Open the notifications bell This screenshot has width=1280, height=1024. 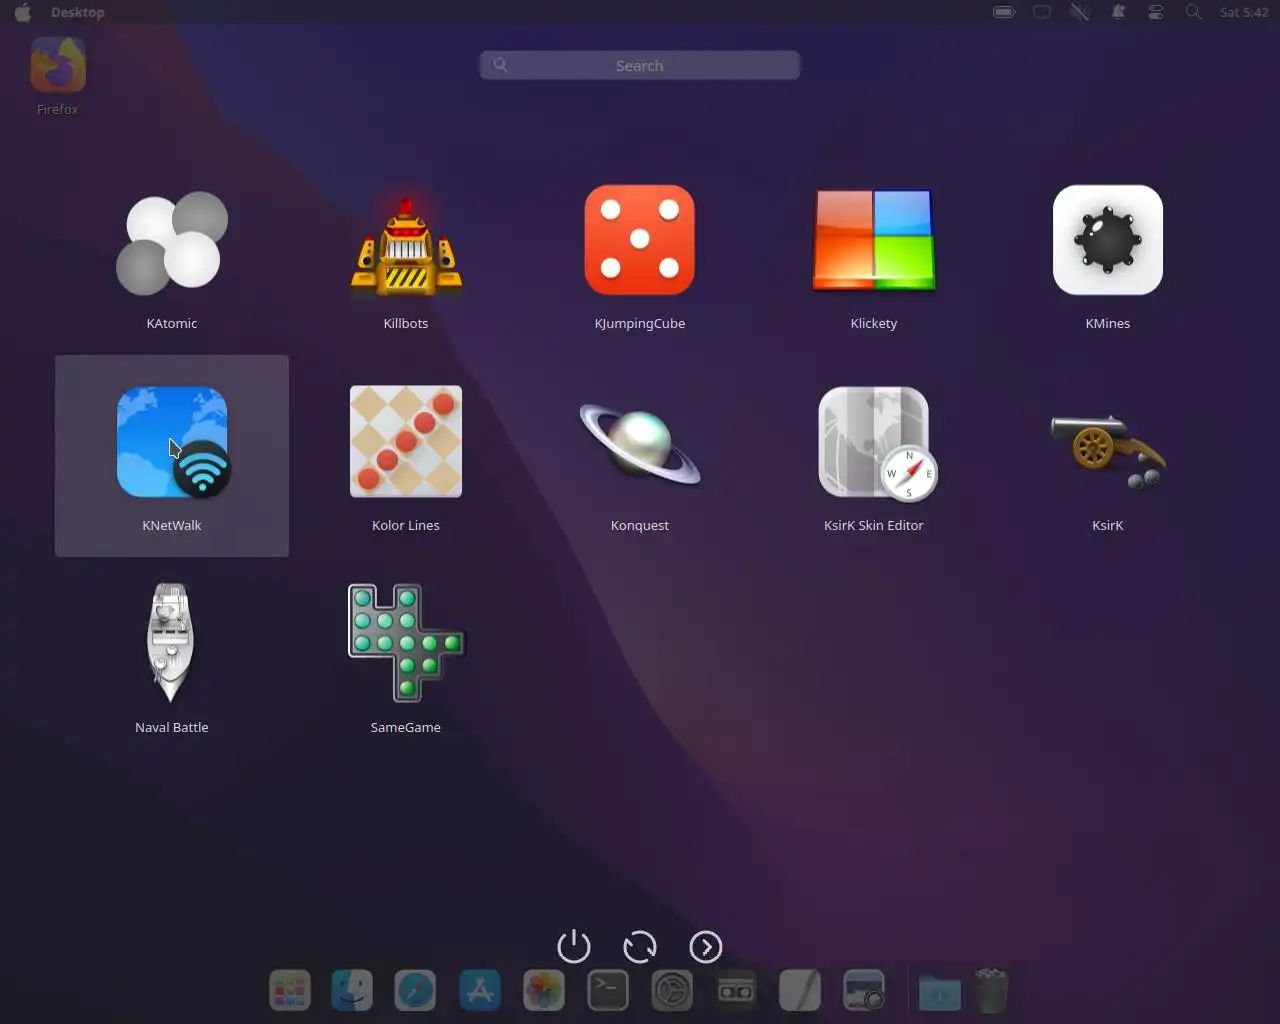pyautogui.click(x=1118, y=12)
